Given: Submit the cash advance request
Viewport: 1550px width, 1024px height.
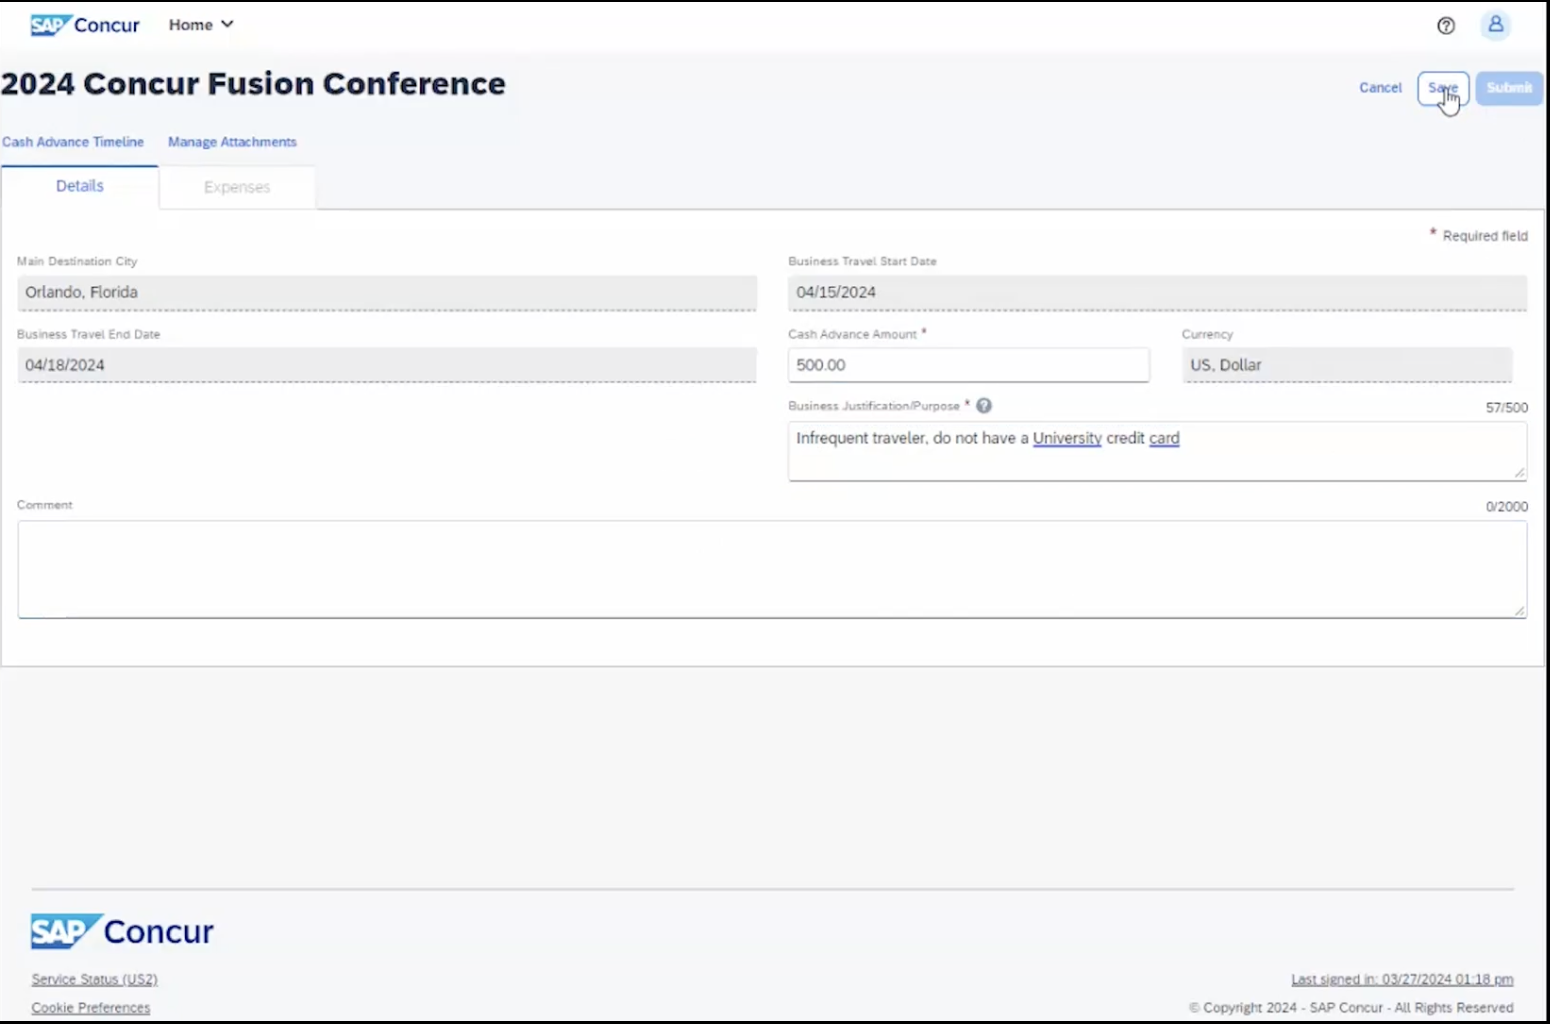Looking at the screenshot, I should click(x=1509, y=88).
